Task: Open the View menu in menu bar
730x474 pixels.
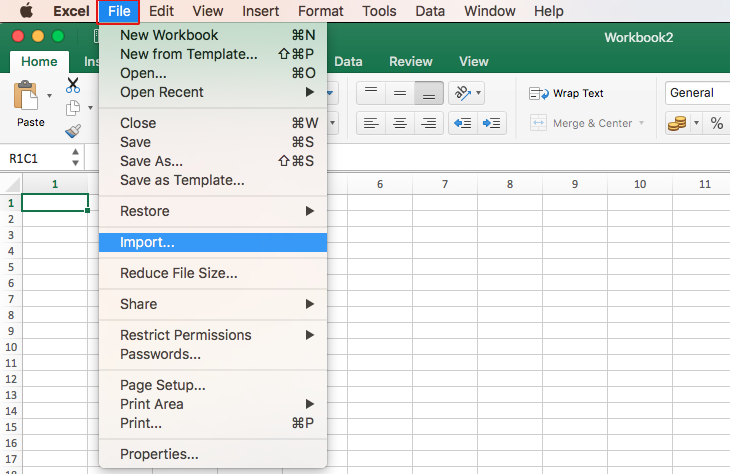Action: coord(208,11)
